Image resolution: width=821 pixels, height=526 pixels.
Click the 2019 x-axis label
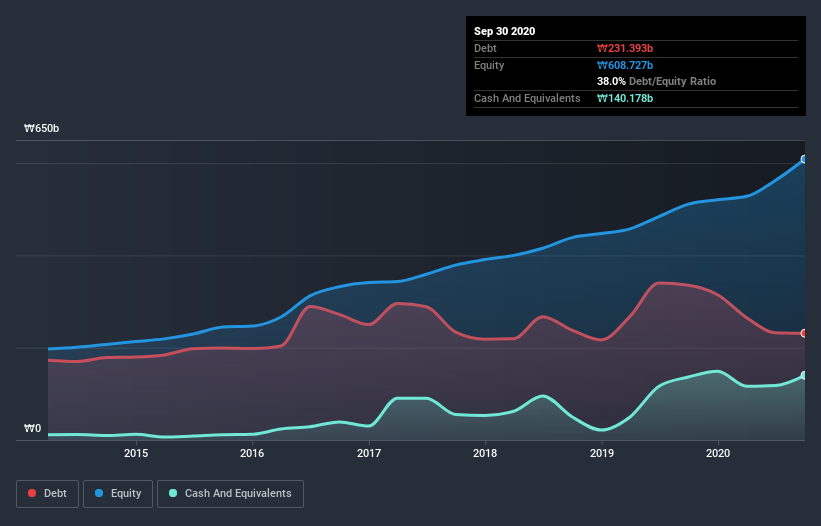(602, 453)
